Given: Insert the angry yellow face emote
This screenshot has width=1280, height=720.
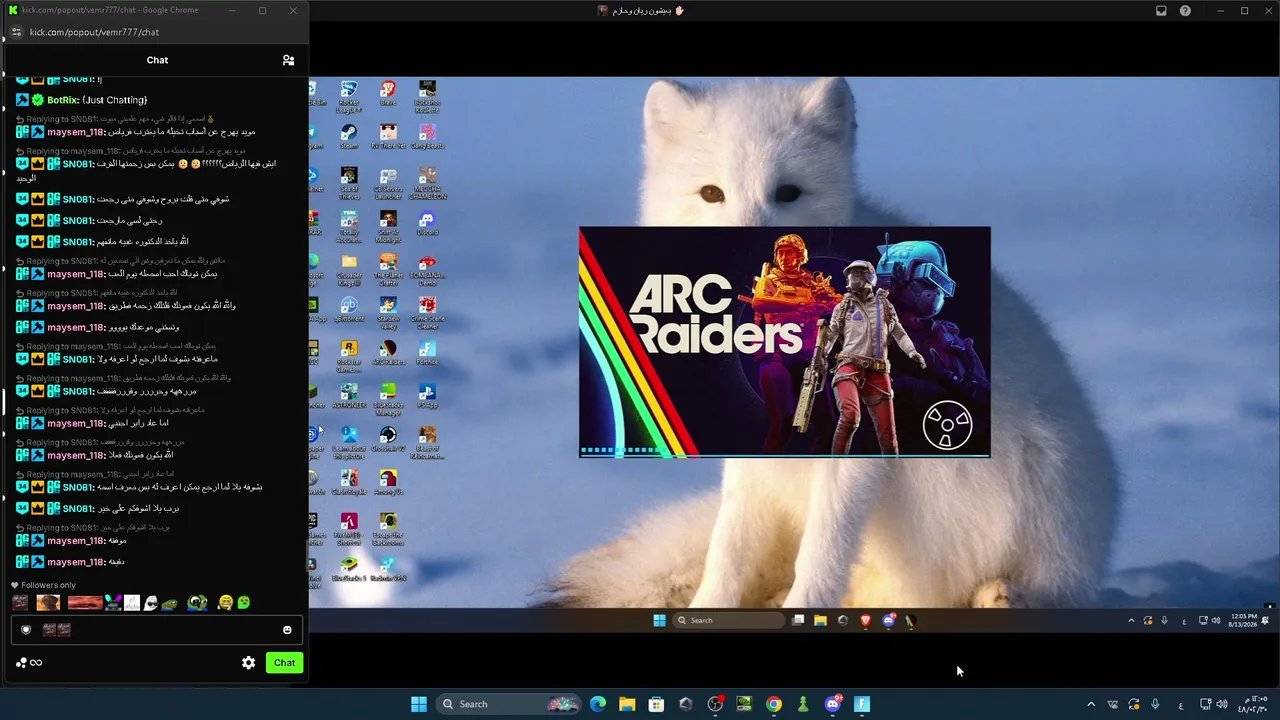Looking at the screenshot, I should 226,603.
